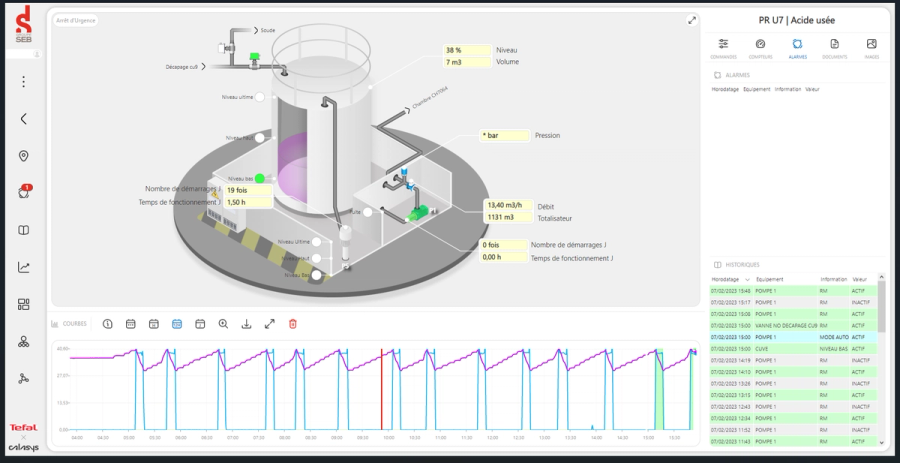Open the Compteurs tab
The width and height of the screenshot is (900, 463).
click(x=761, y=48)
